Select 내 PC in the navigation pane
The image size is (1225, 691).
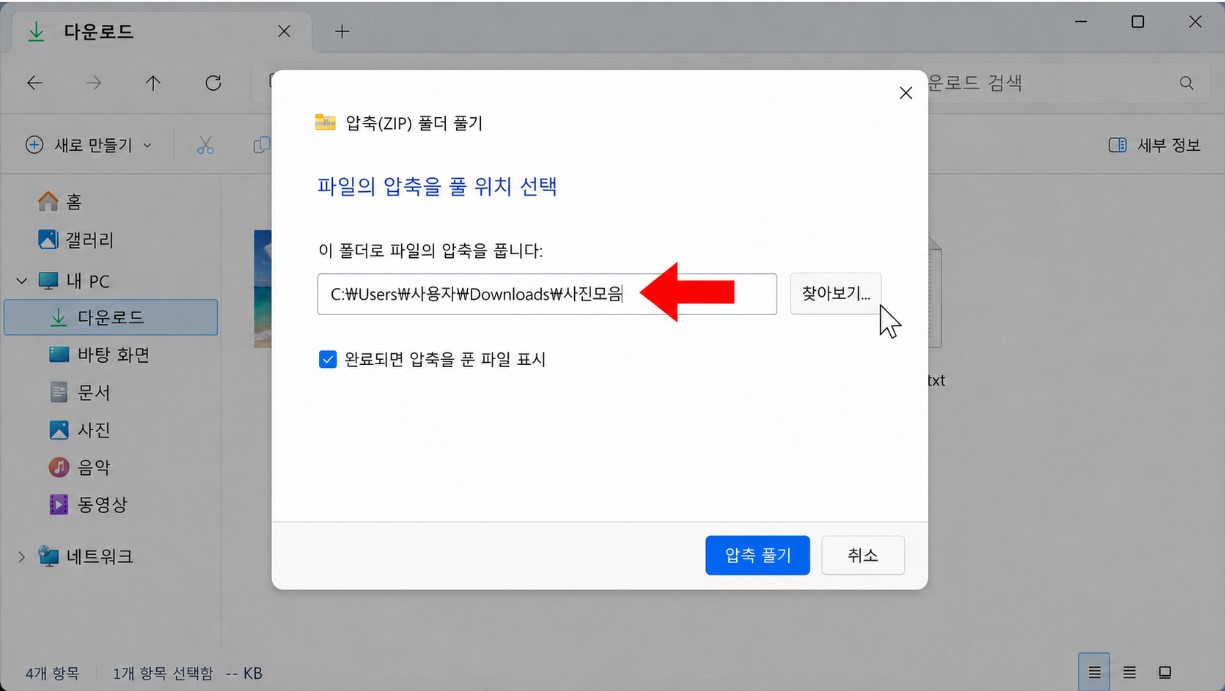87,281
